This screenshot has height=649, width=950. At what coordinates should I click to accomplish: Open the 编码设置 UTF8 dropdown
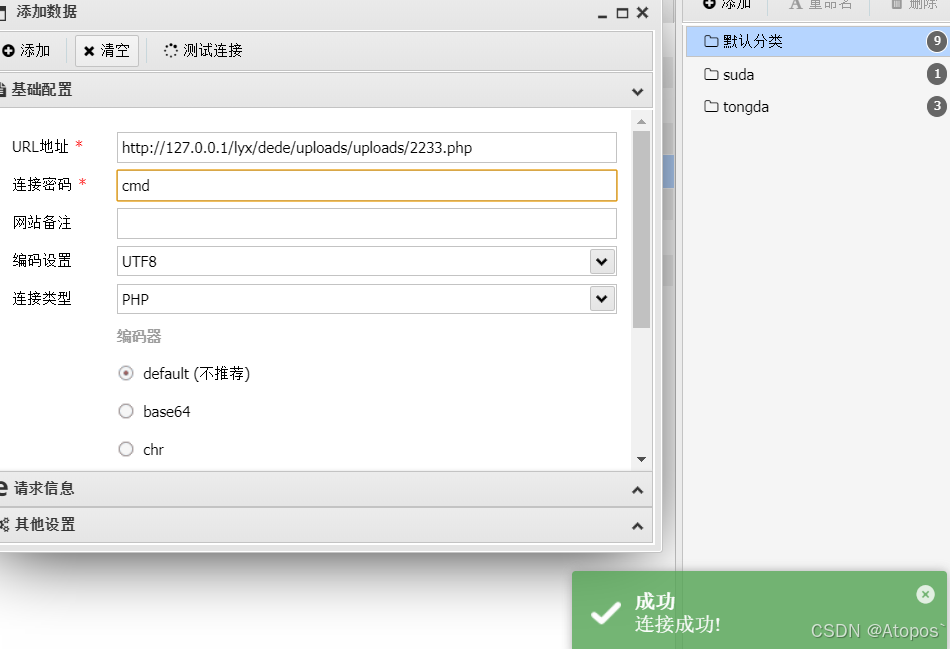(x=601, y=261)
